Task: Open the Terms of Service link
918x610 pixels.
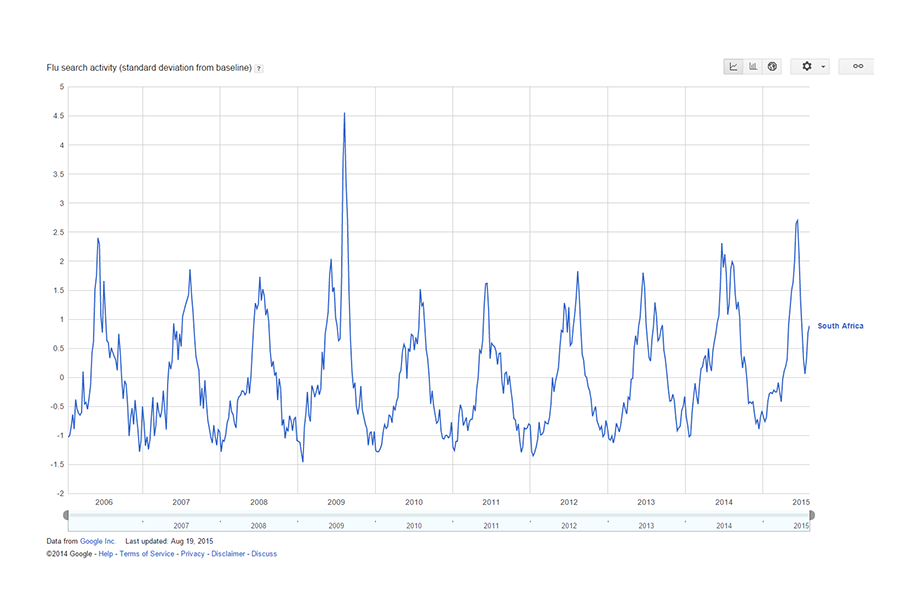Action: (x=146, y=553)
